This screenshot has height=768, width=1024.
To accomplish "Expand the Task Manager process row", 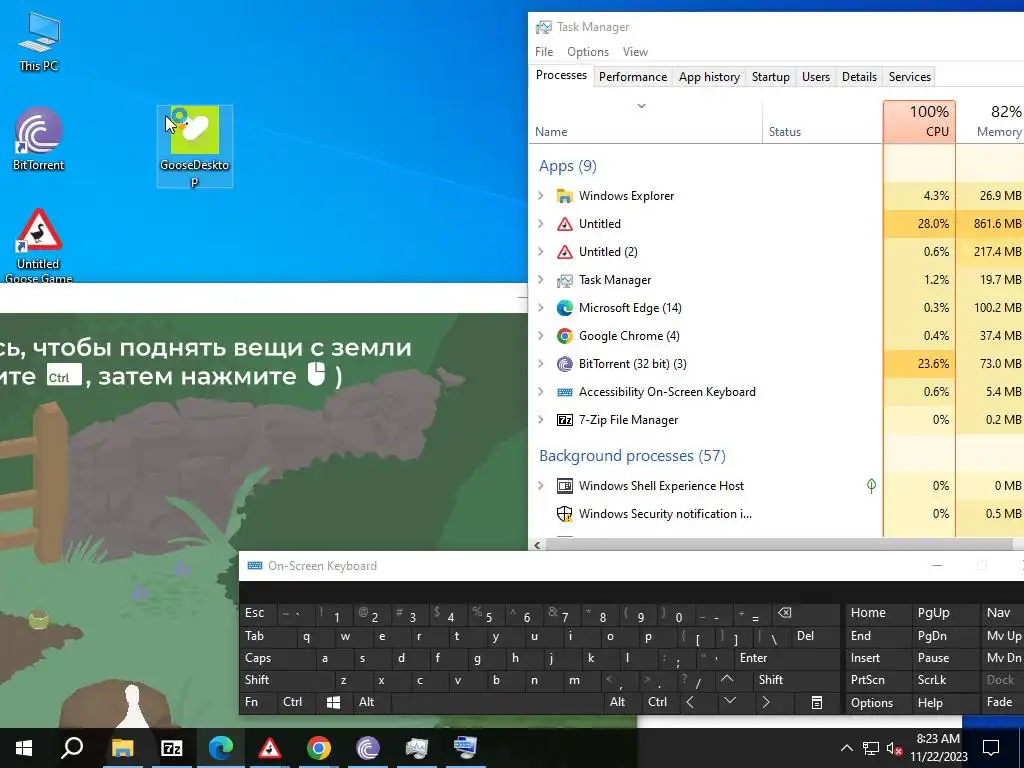I will (541, 280).
